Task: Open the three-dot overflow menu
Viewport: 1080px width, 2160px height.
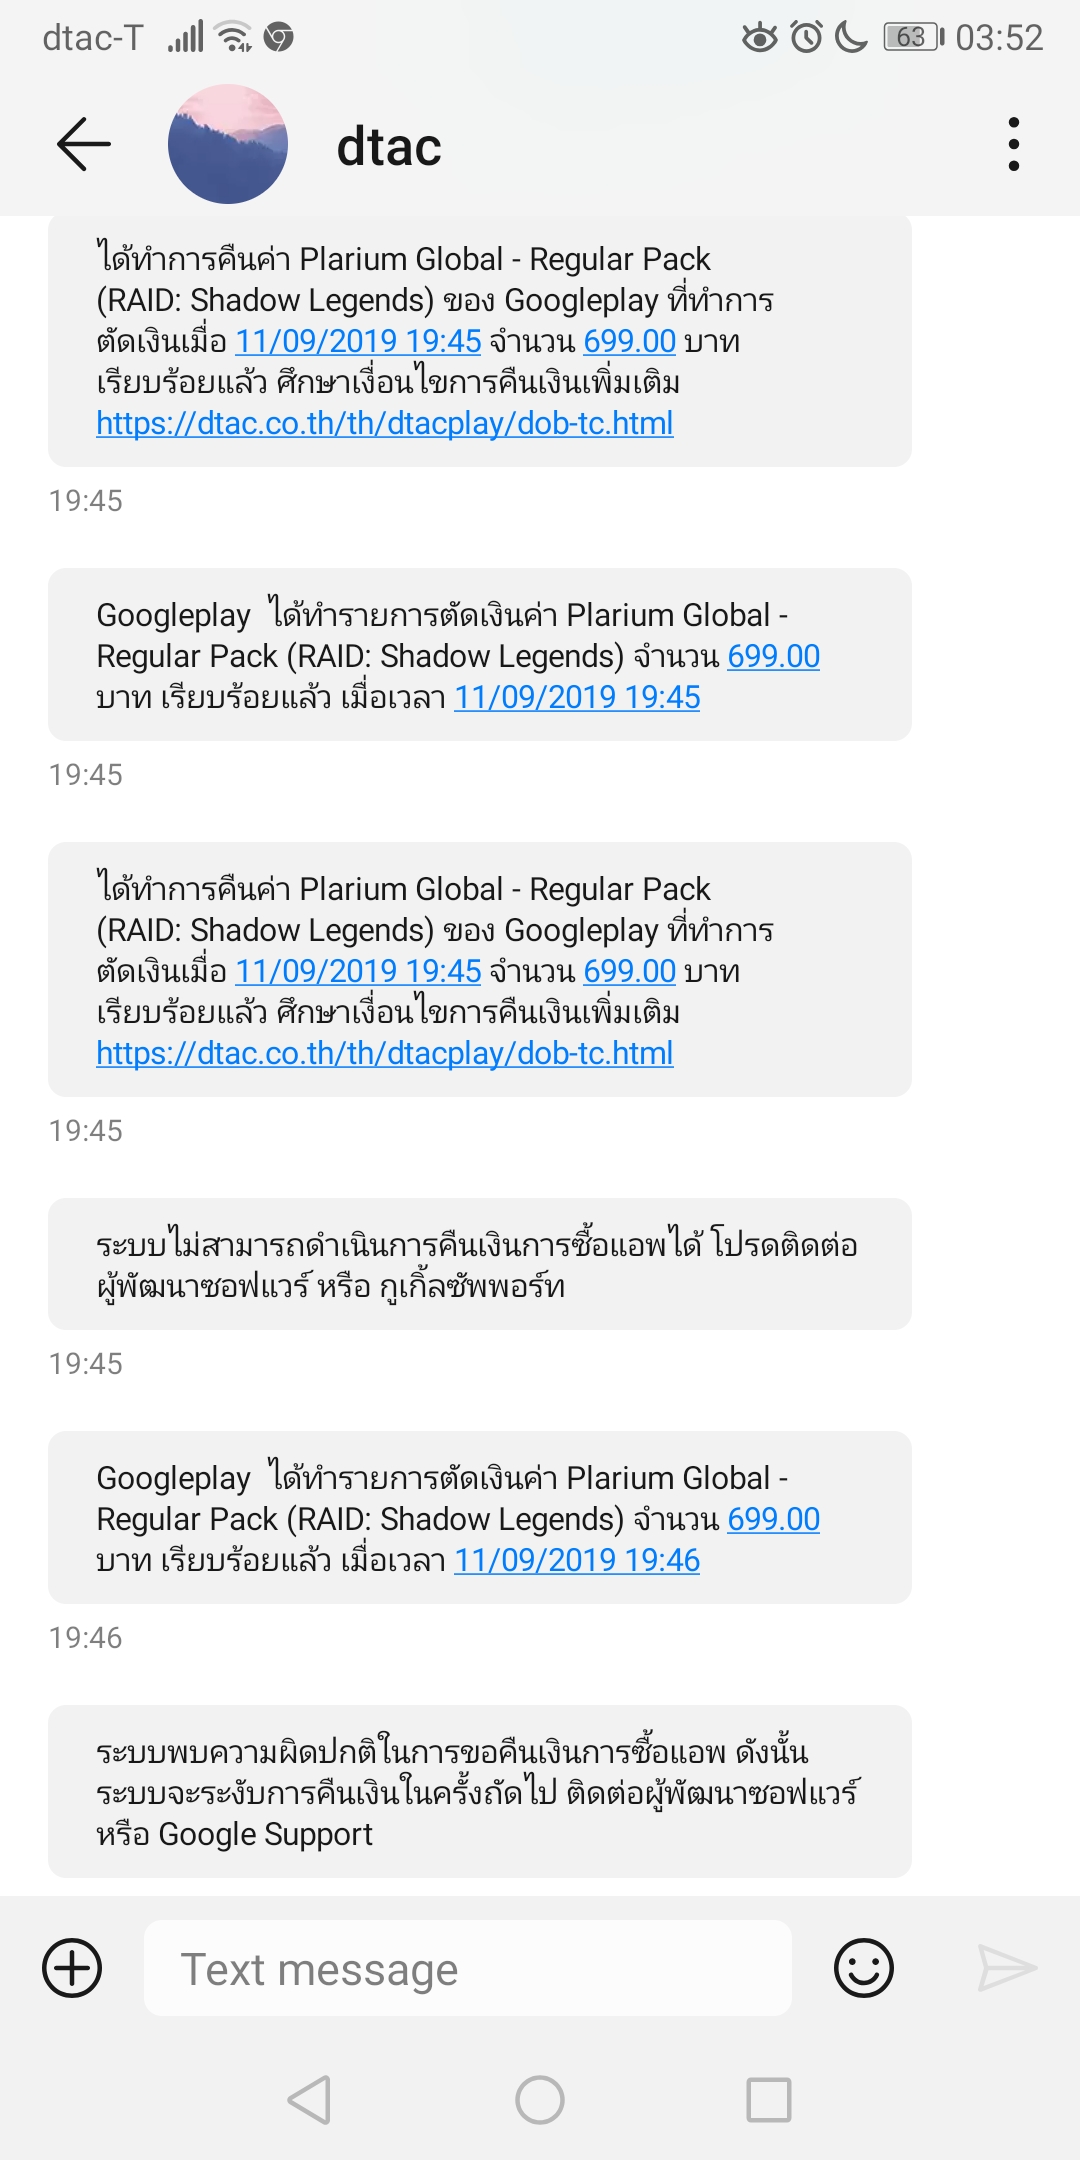Action: (1013, 145)
